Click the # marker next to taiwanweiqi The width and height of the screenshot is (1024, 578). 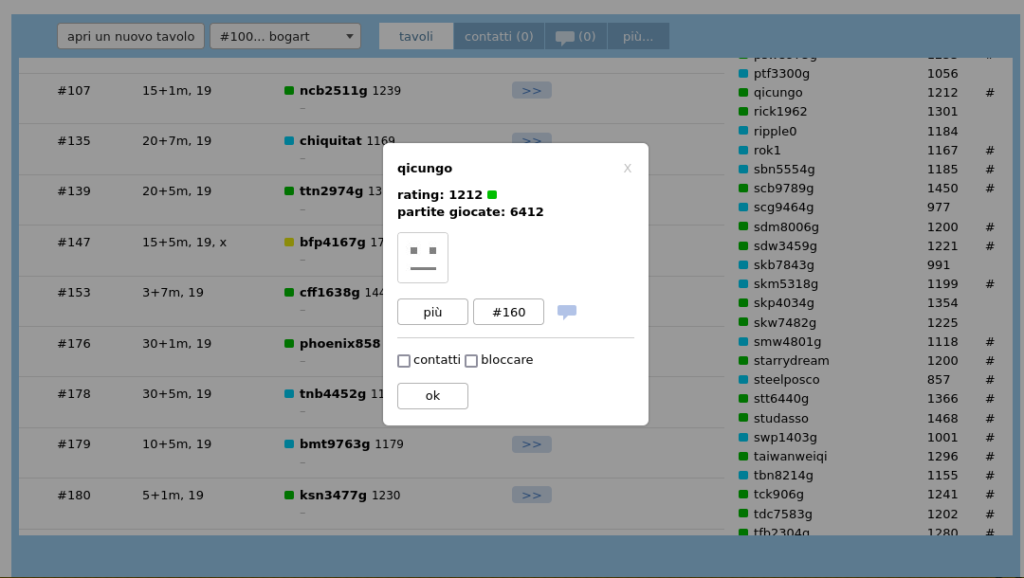tap(989, 456)
